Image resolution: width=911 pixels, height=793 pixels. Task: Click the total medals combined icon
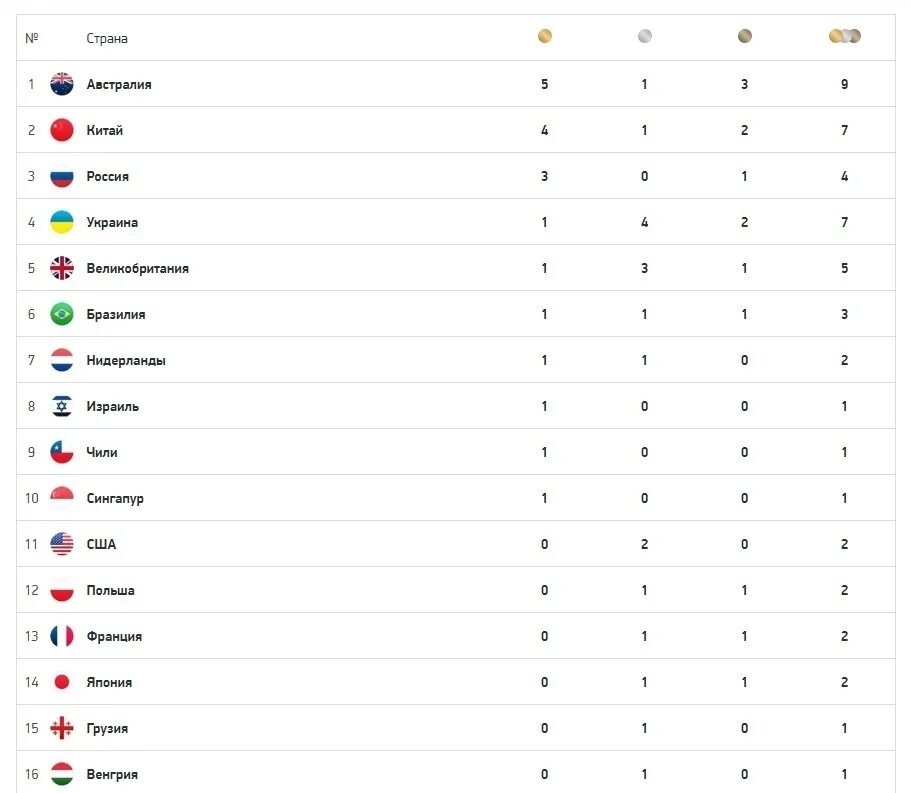pyautogui.click(x=844, y=36)
